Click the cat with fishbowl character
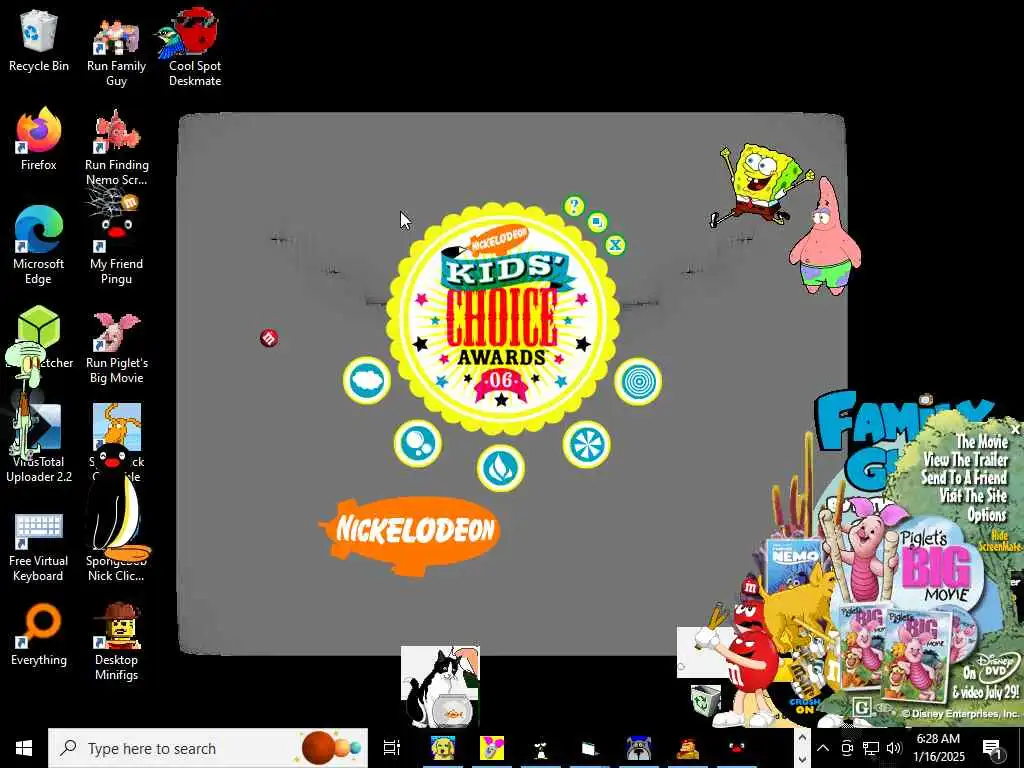 click(440, 686)
